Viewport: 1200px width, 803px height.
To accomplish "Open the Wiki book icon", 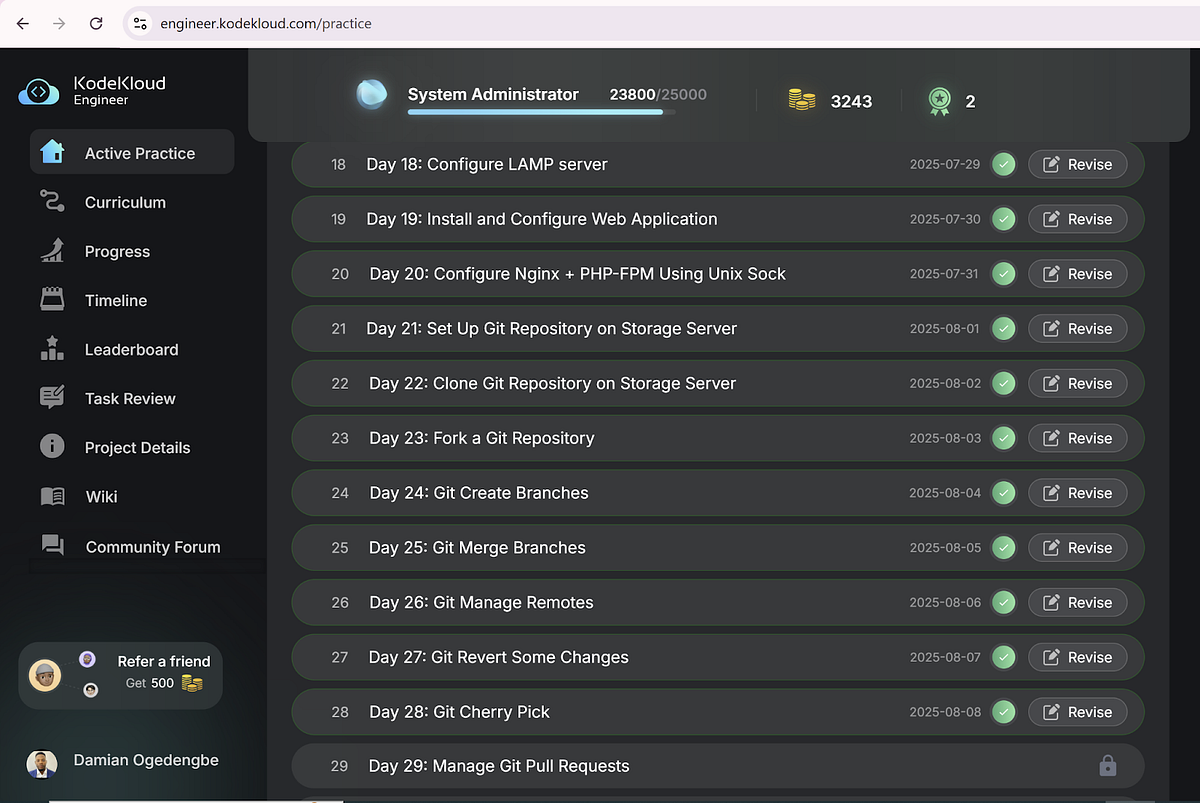I will point(52,496).
